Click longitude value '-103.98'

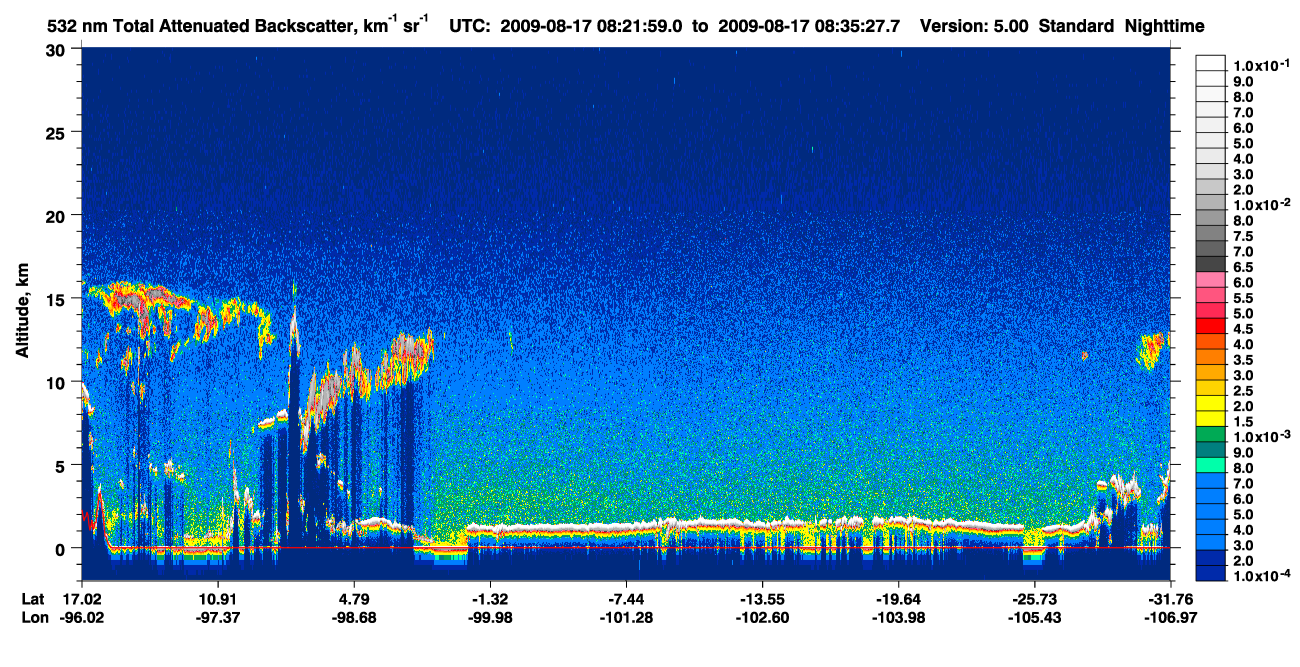[x=898, y=618]
